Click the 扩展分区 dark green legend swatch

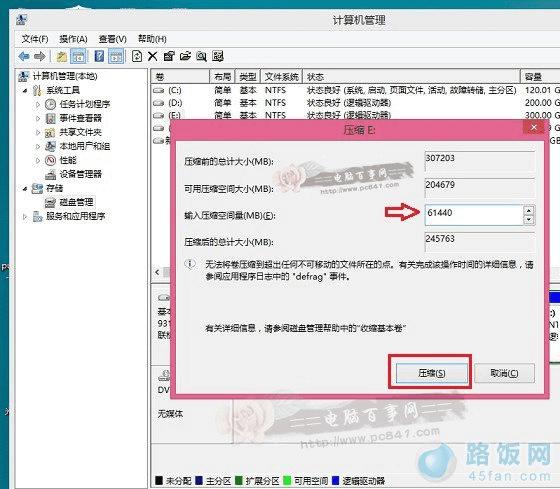[x=239, y=481]
